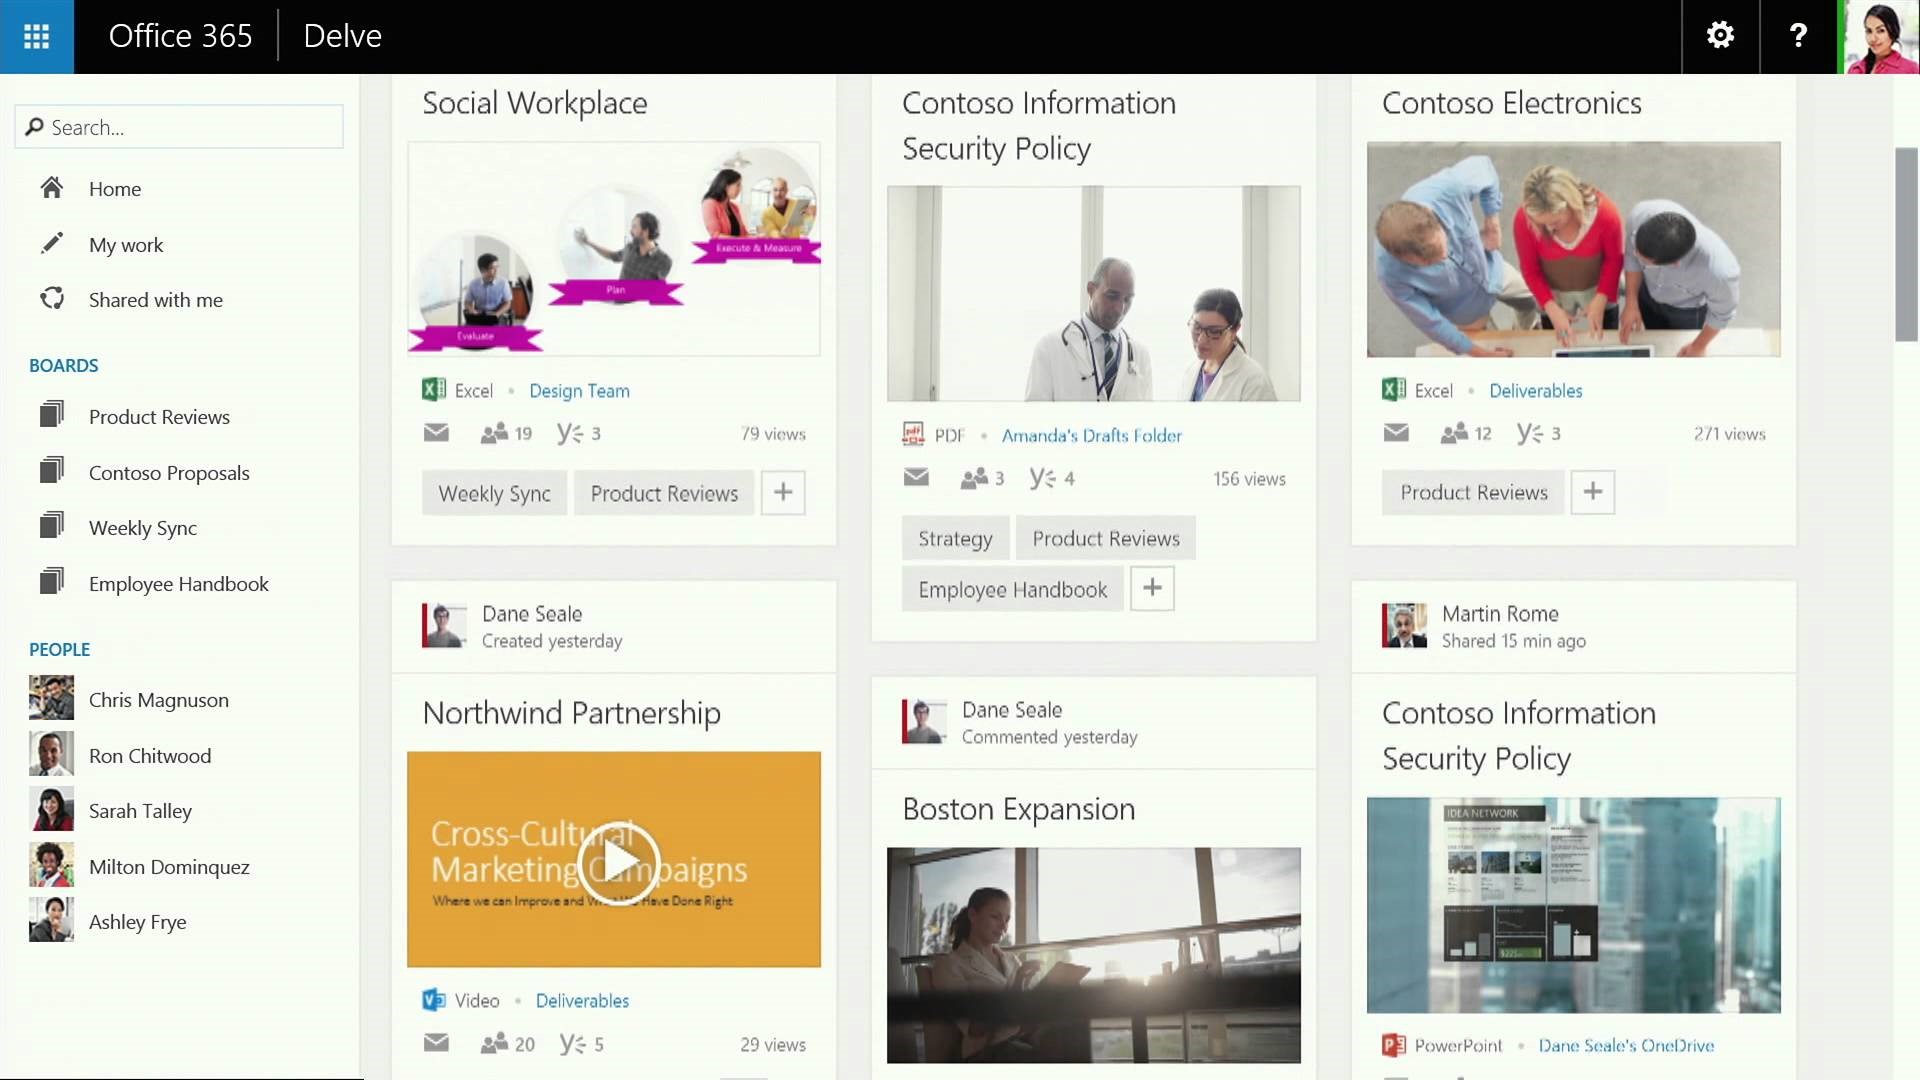Open the Contoso Proposals board
The image size is (1920, 1080).
168,473
